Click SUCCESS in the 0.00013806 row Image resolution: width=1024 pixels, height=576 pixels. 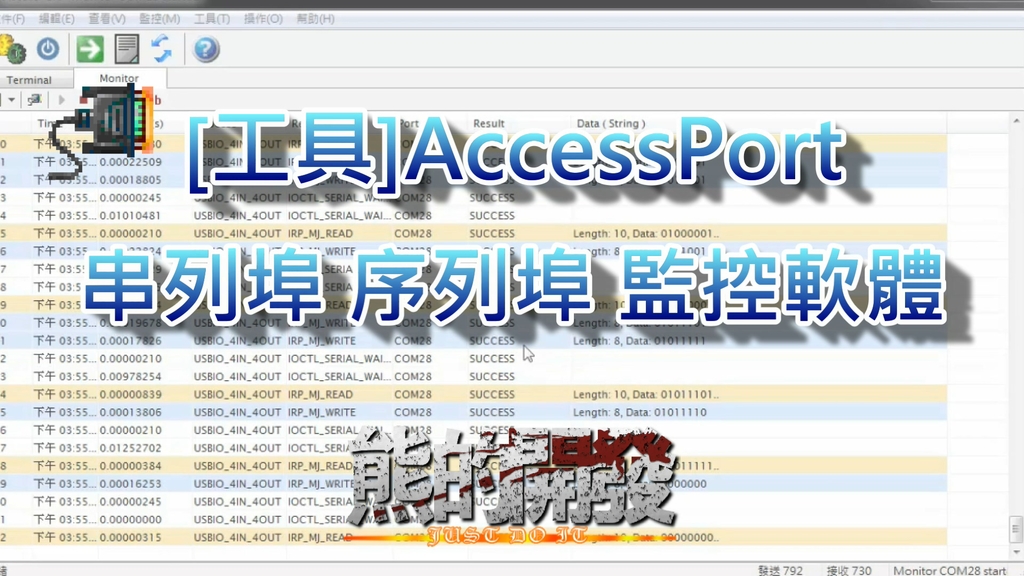(x=492, y=412)
